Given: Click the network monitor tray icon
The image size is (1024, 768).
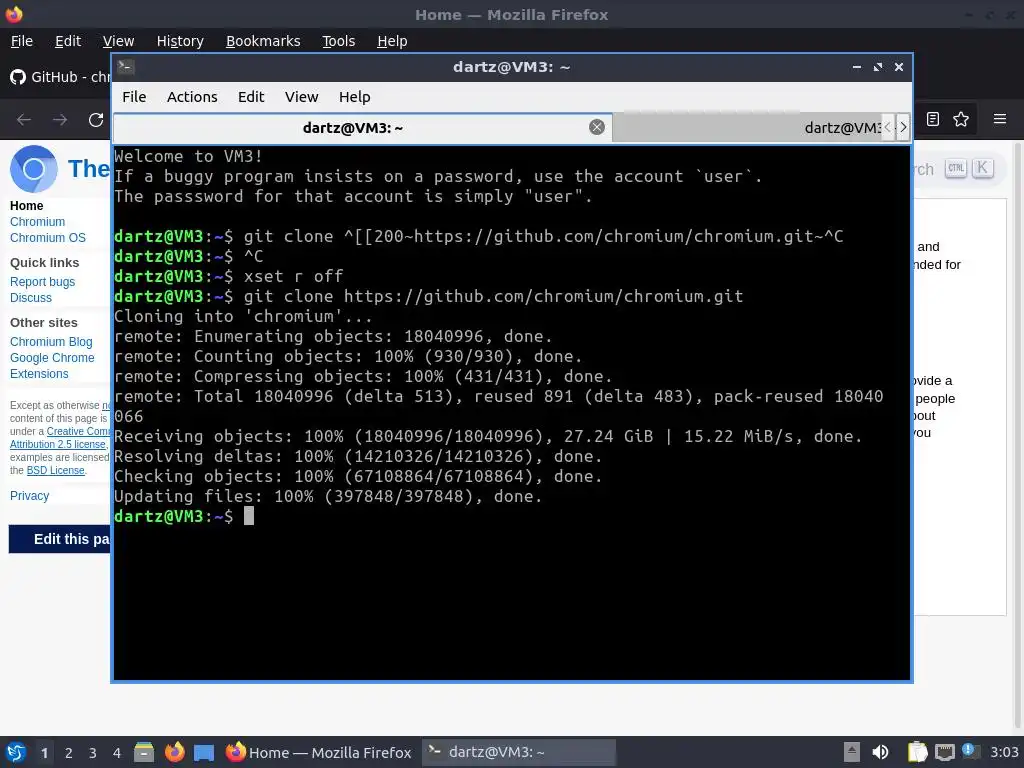Looking at the screenshot, I should click(944, 752).
